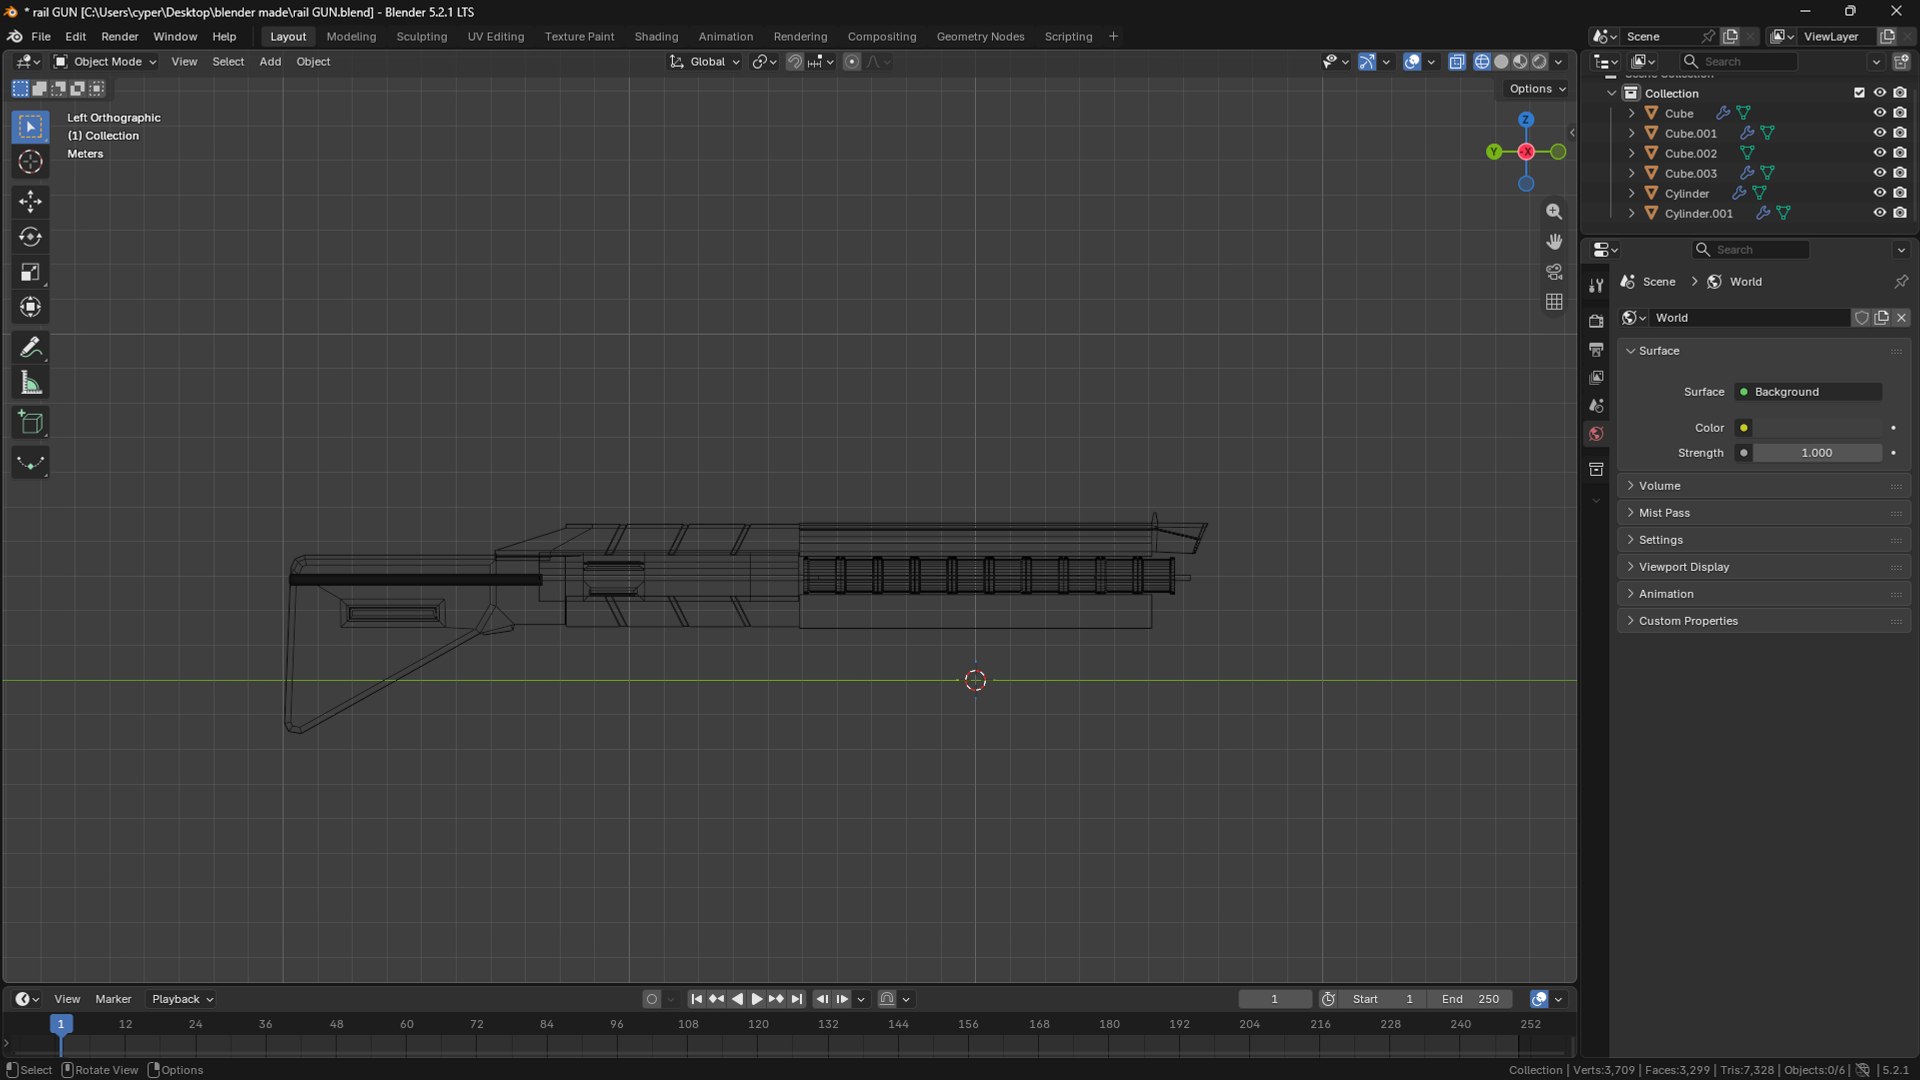Switch to the Sculpting workspace tab
The width and height of the screenshot is (1920, 1080).
point(421,36)
